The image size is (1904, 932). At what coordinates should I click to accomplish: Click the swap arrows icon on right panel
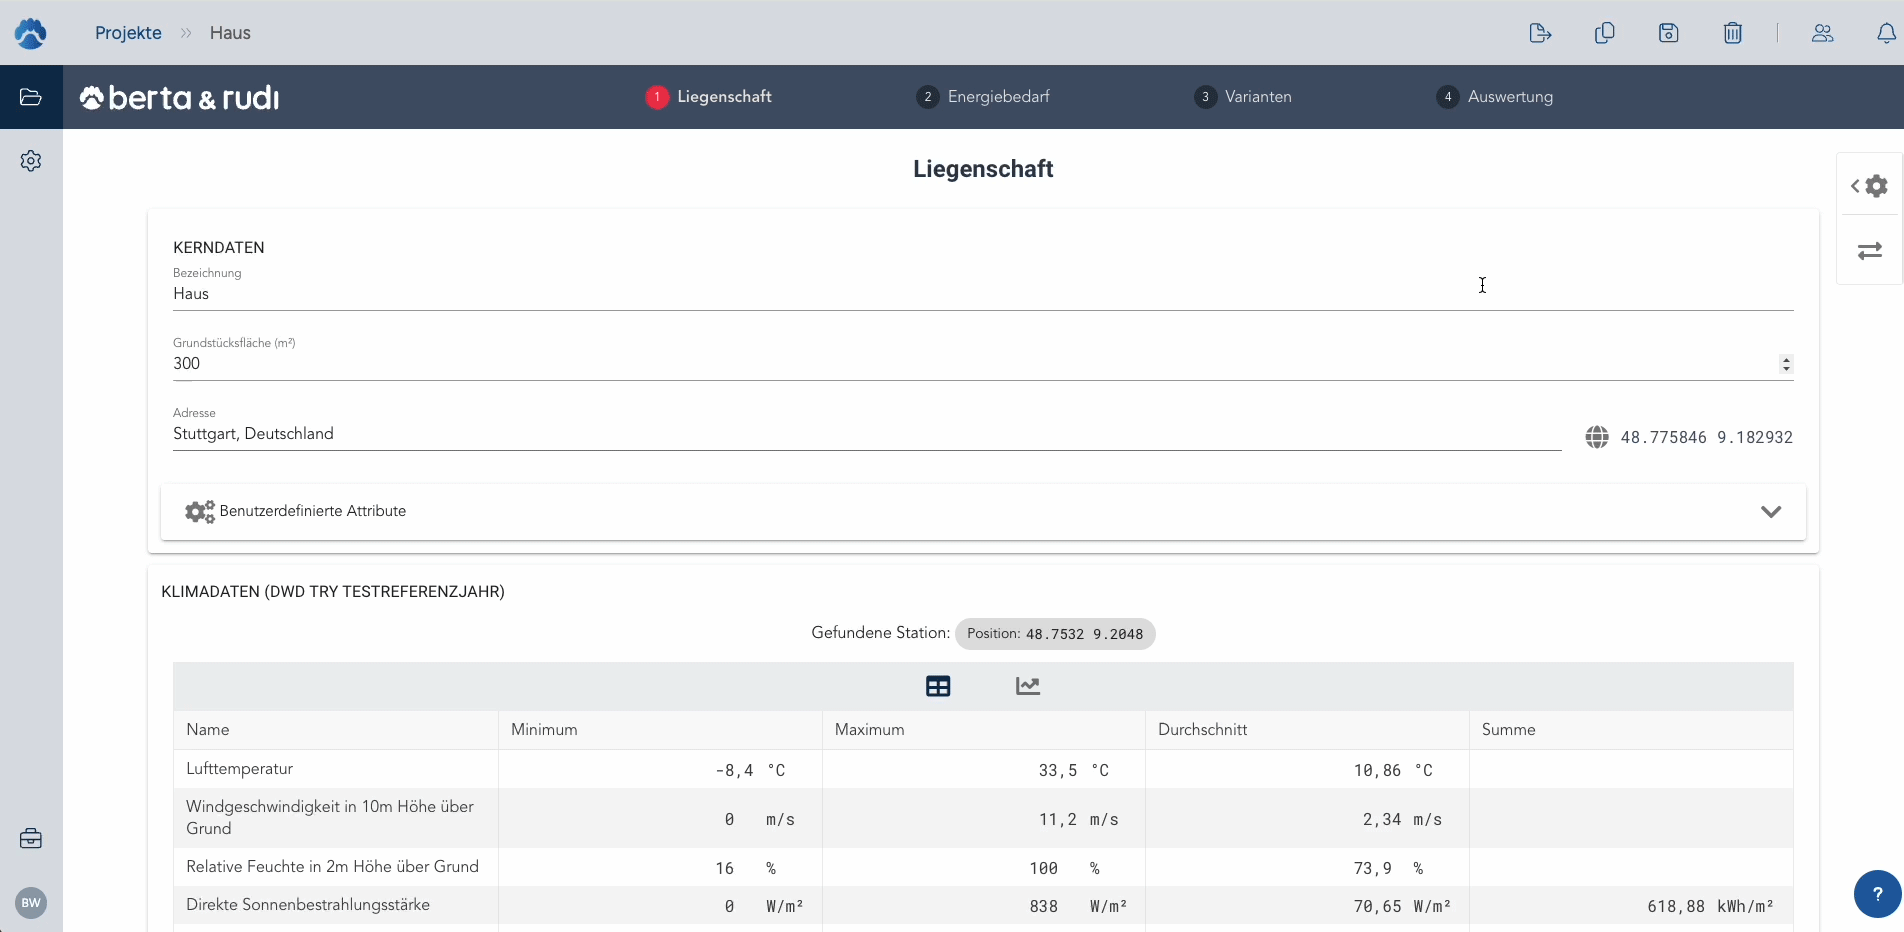[x=1869, y=251]
